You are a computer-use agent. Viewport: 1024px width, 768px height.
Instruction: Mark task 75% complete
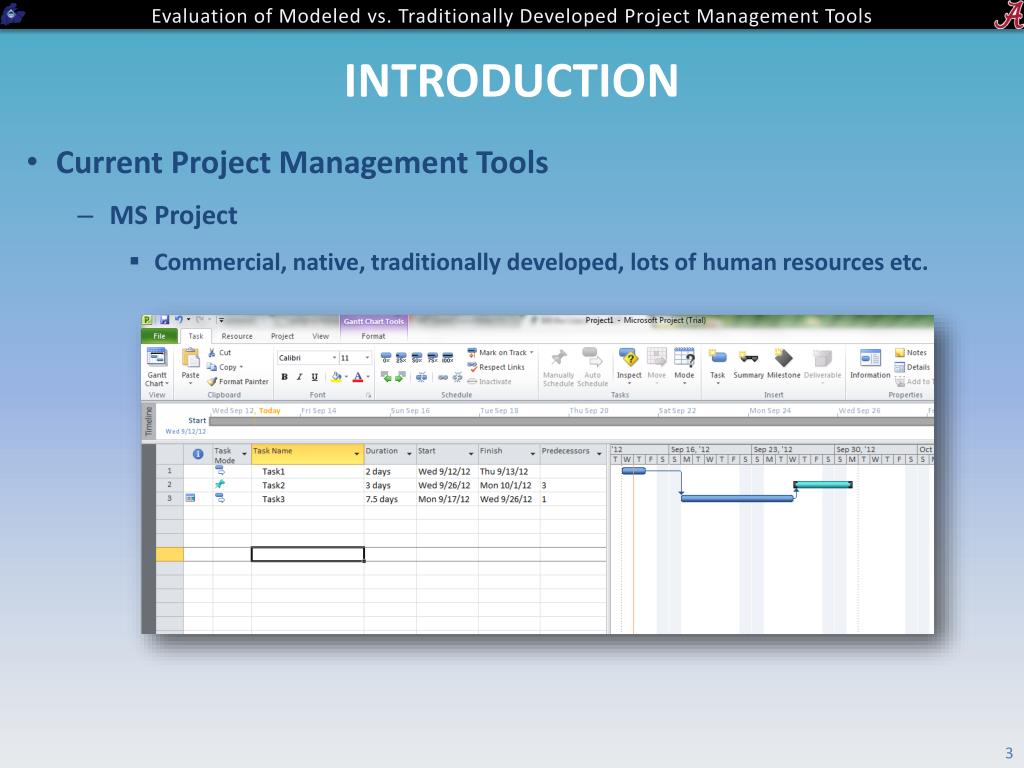[x=432, y=358]
